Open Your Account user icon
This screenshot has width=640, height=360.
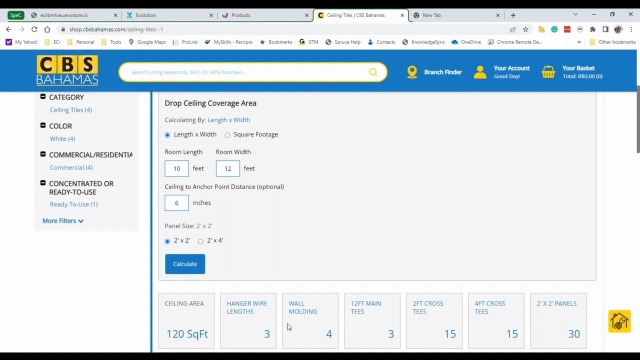pyautogui.click(x=480, y=72)
